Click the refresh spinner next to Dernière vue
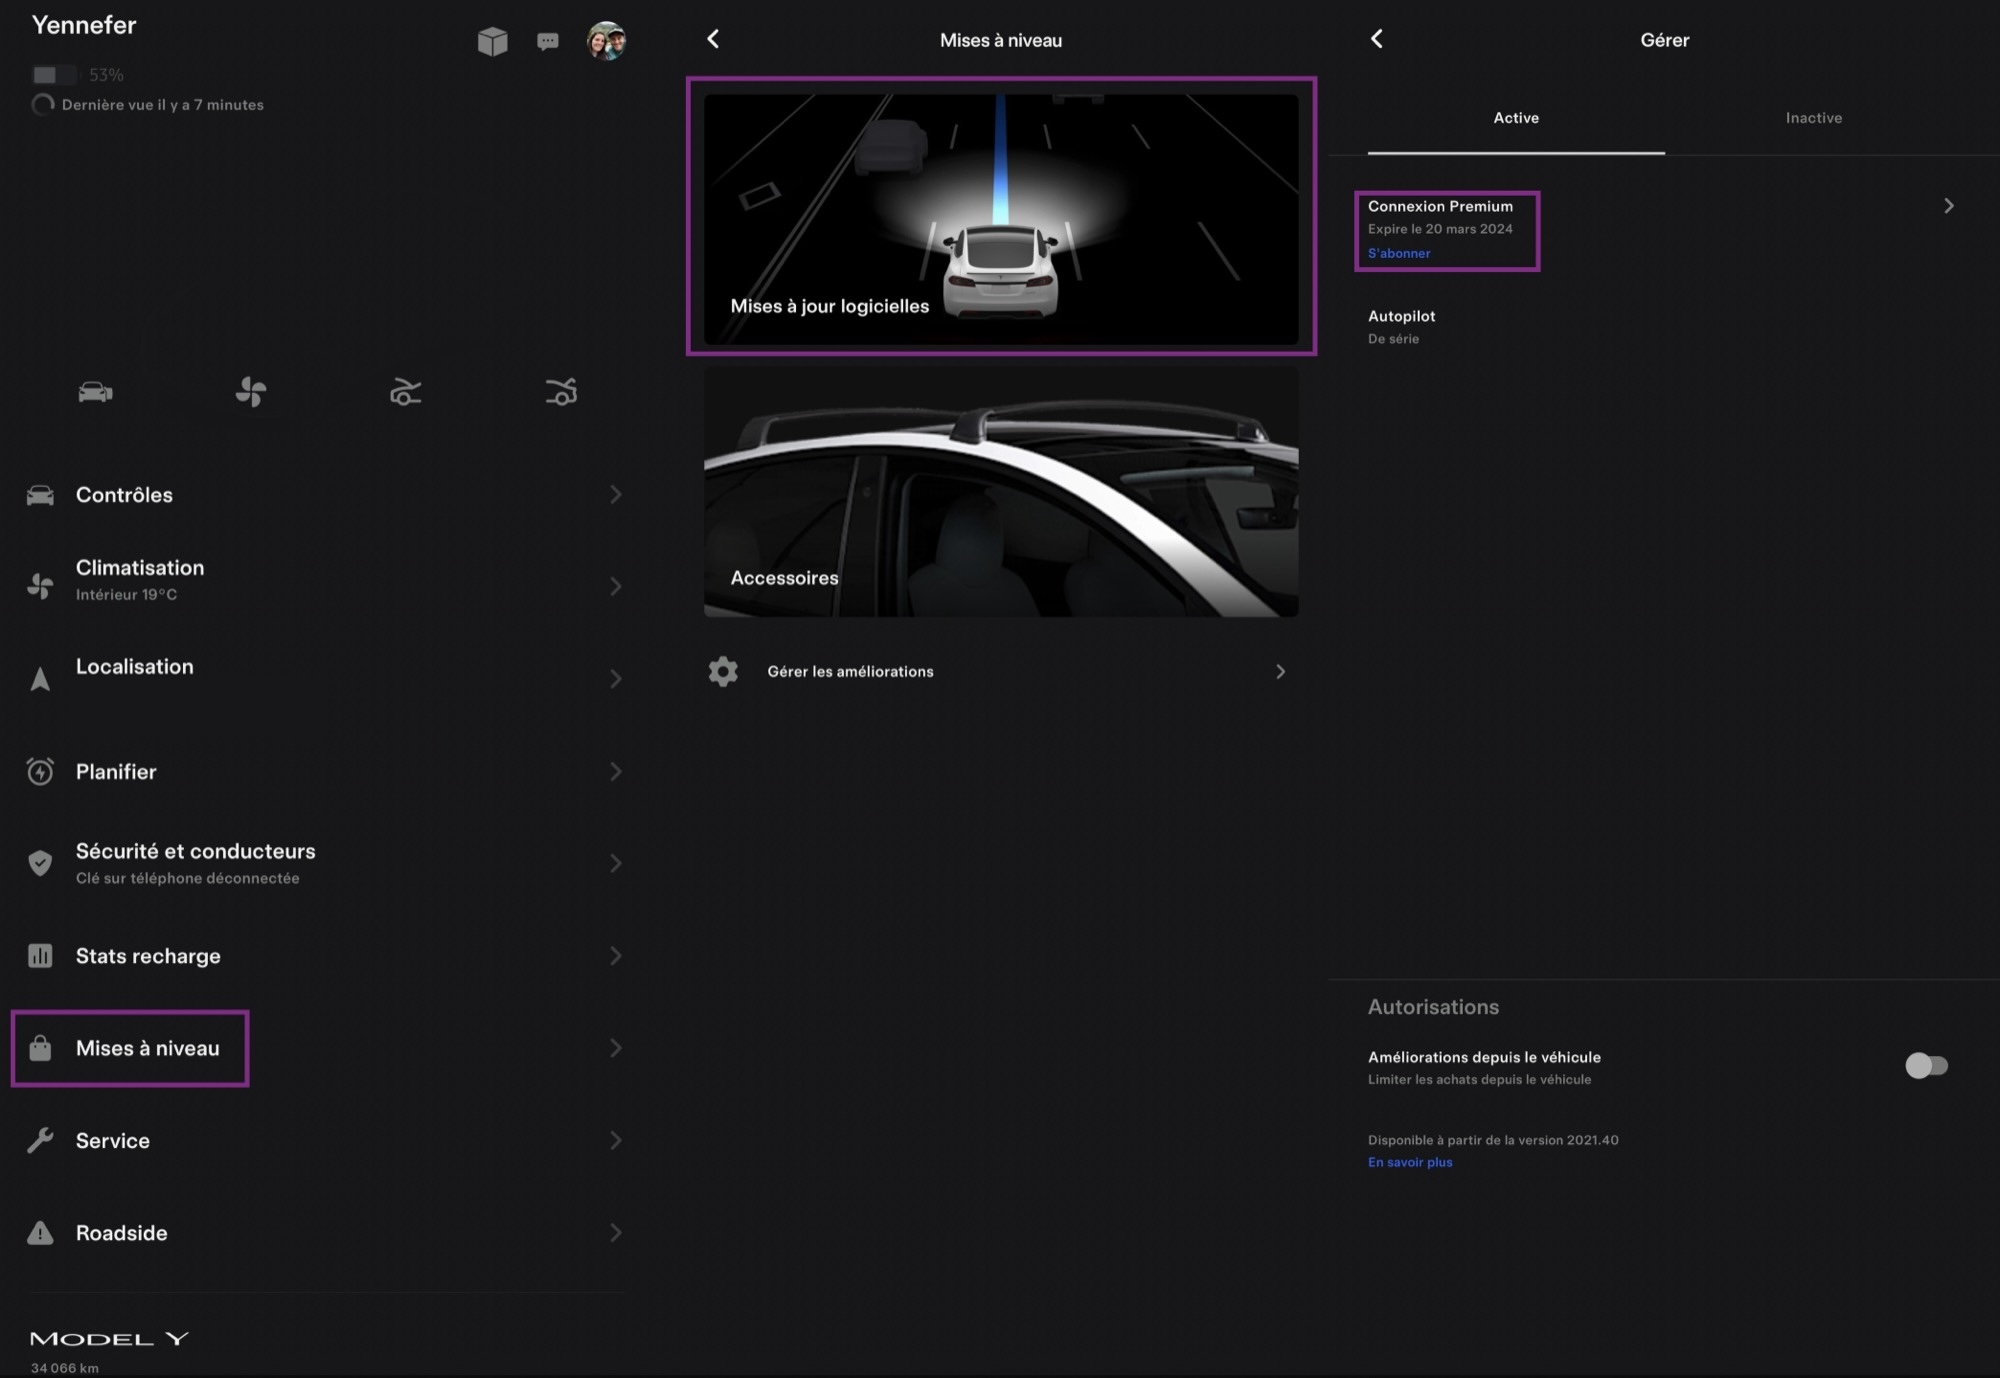 click(43, 104)
